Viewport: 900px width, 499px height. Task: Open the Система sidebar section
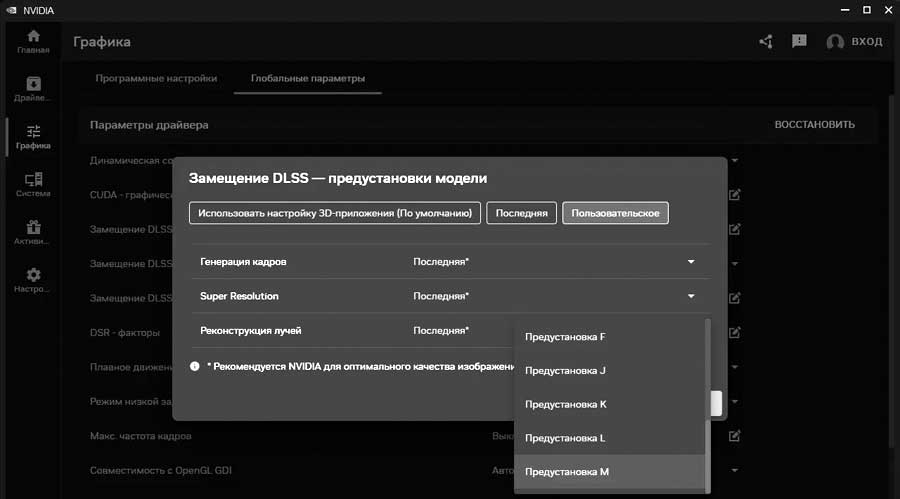(33, 185)
